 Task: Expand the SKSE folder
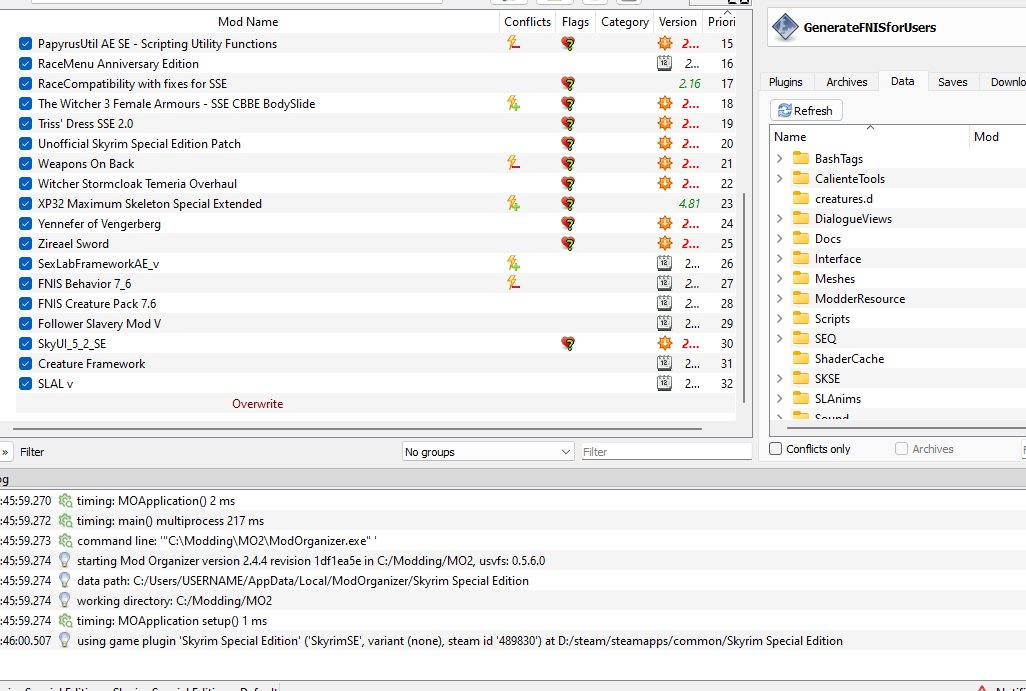click(x=780, y=378)
